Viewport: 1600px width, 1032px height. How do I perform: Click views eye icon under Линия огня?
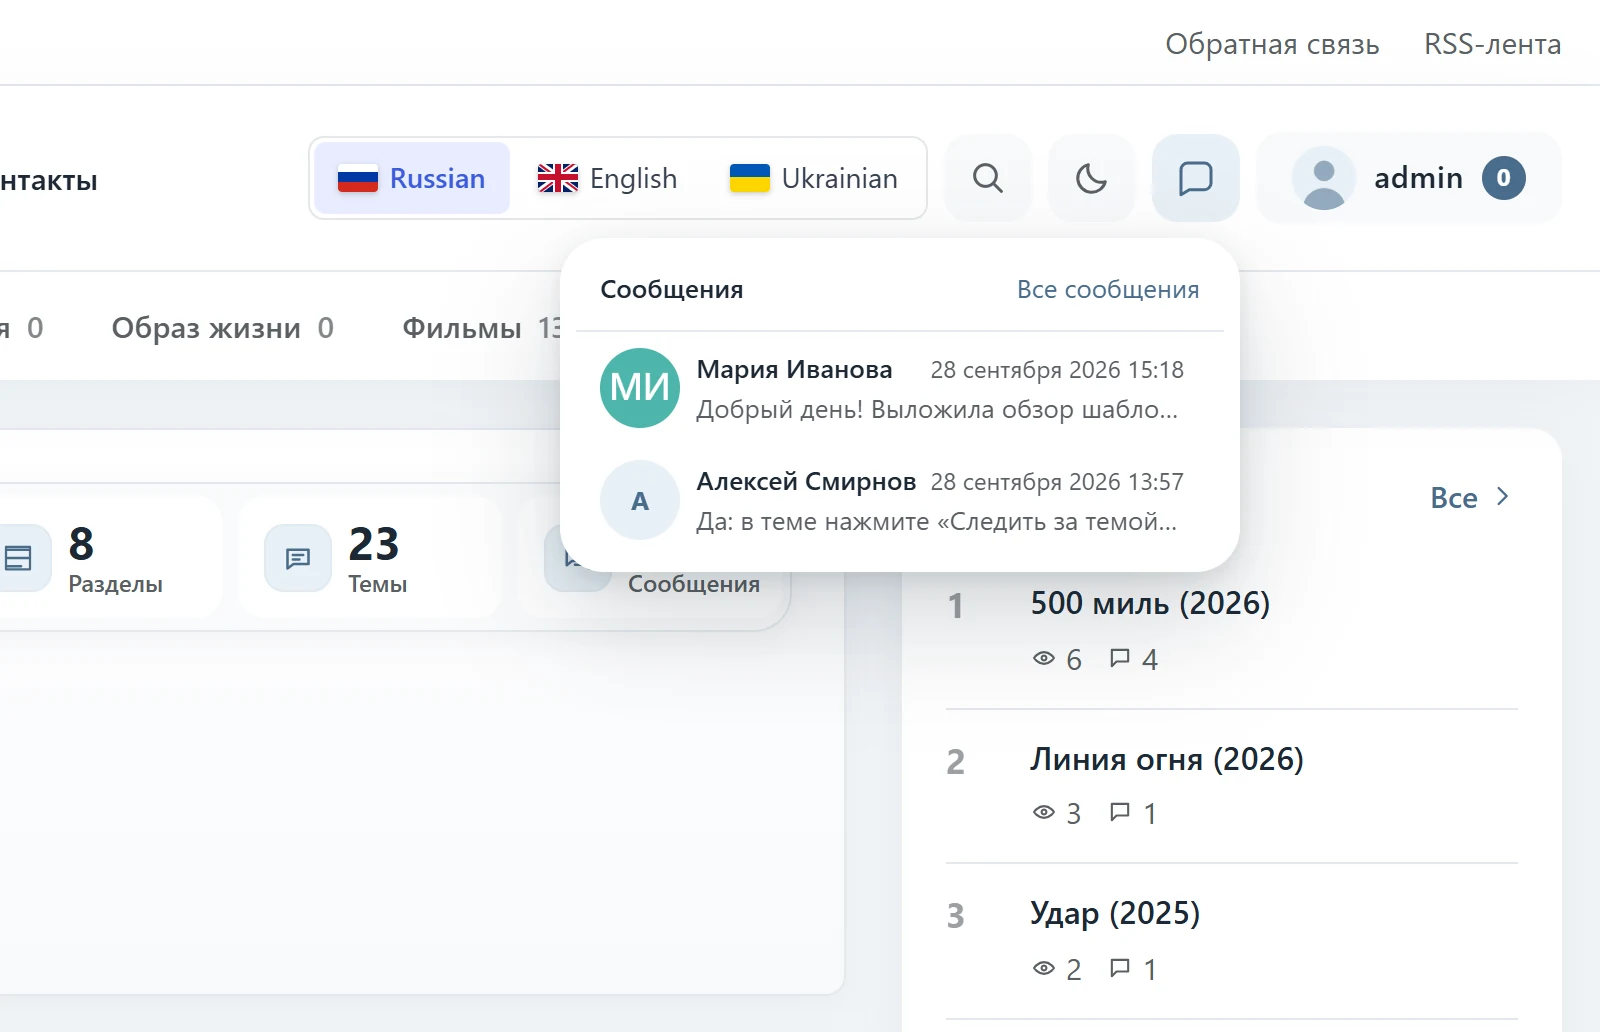[x=1044, y=812]
